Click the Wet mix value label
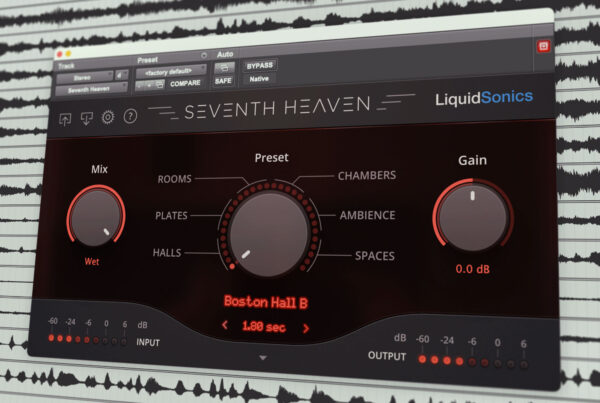 pyautogui.click(x=92, y=262)
